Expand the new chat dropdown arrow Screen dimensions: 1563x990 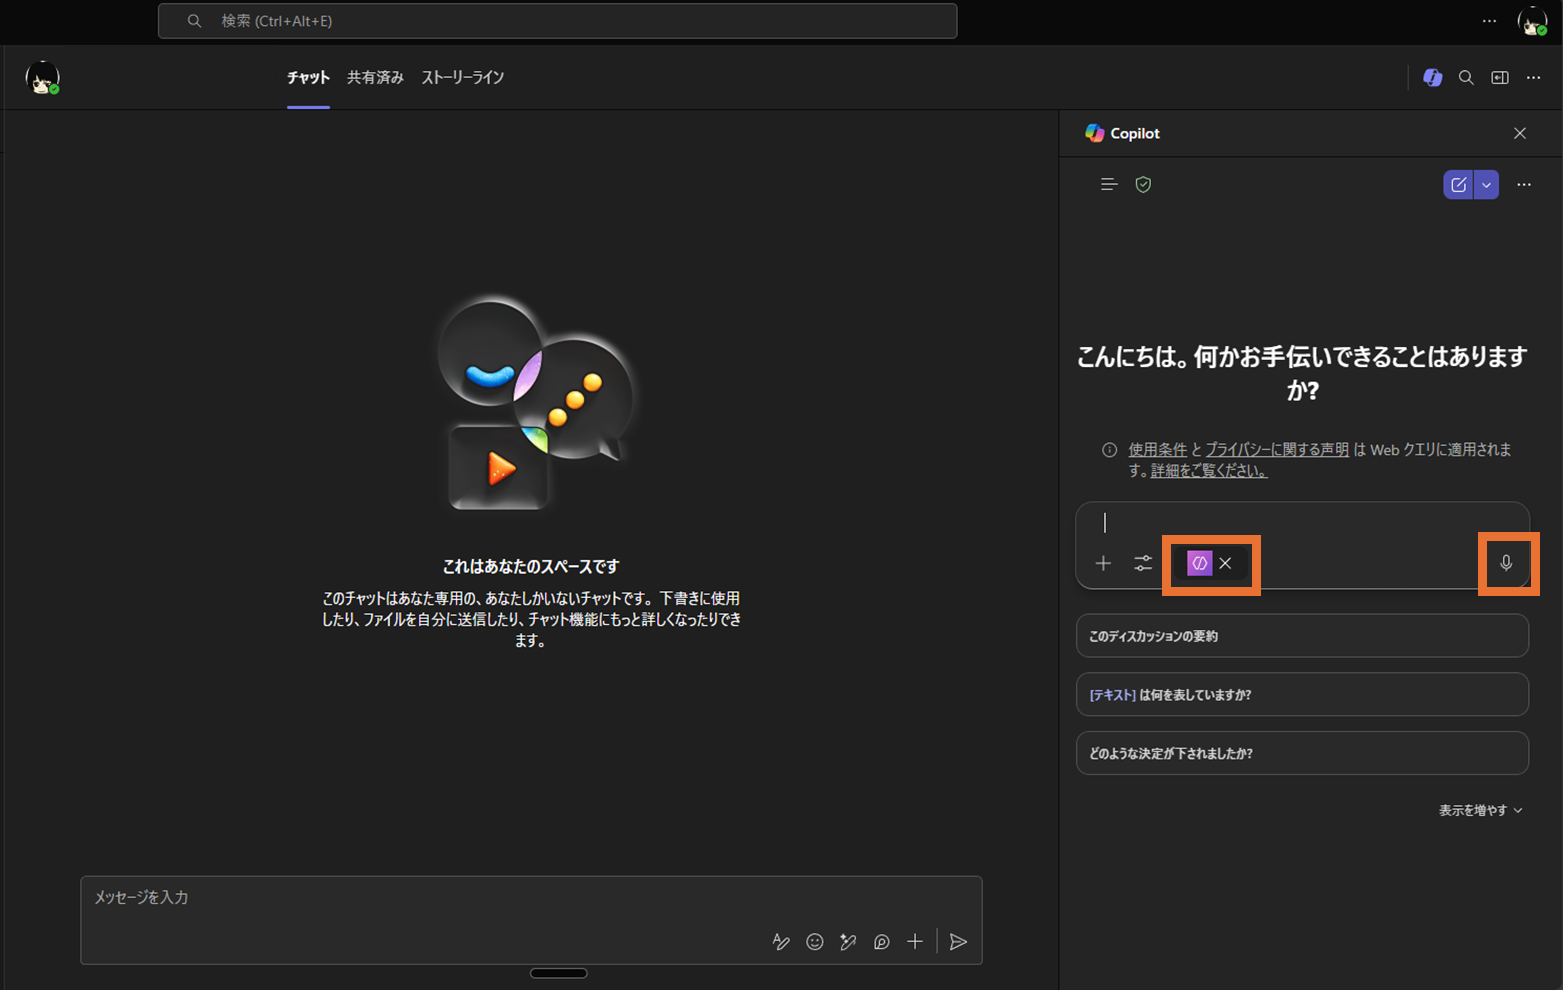pos(1486,185)
